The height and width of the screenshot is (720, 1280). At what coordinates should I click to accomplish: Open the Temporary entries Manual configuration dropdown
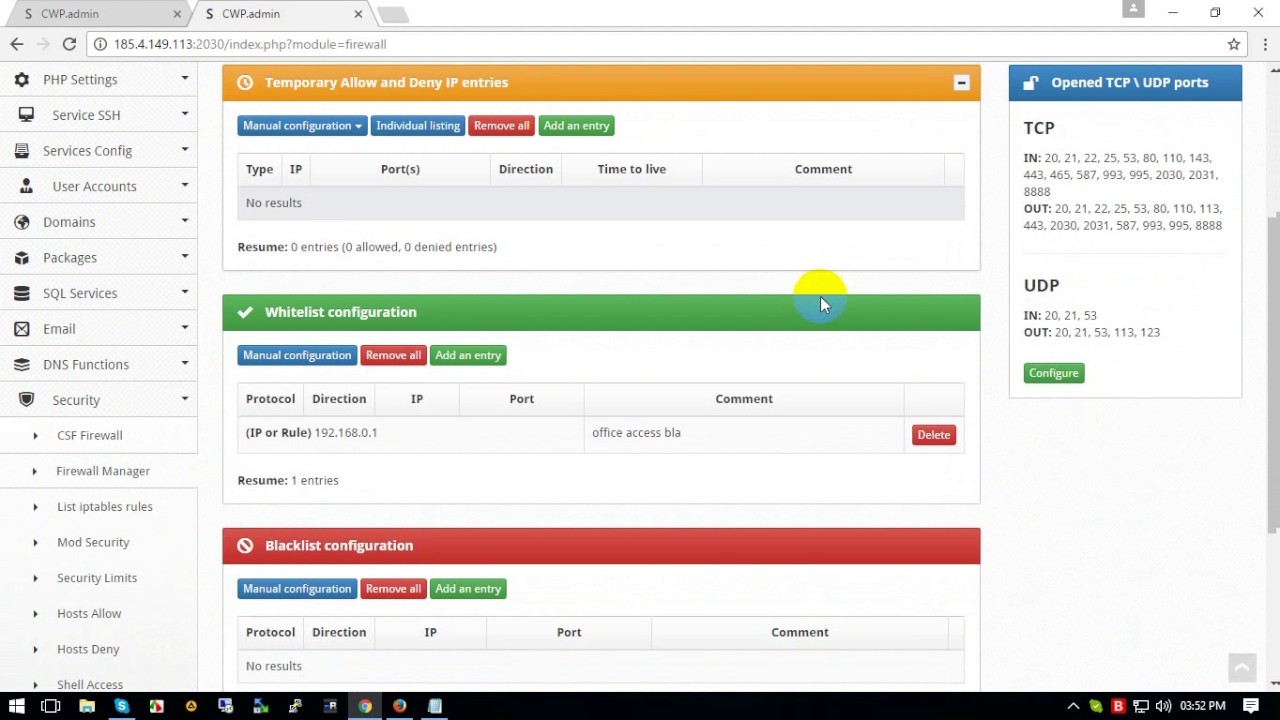coord(302,126)
